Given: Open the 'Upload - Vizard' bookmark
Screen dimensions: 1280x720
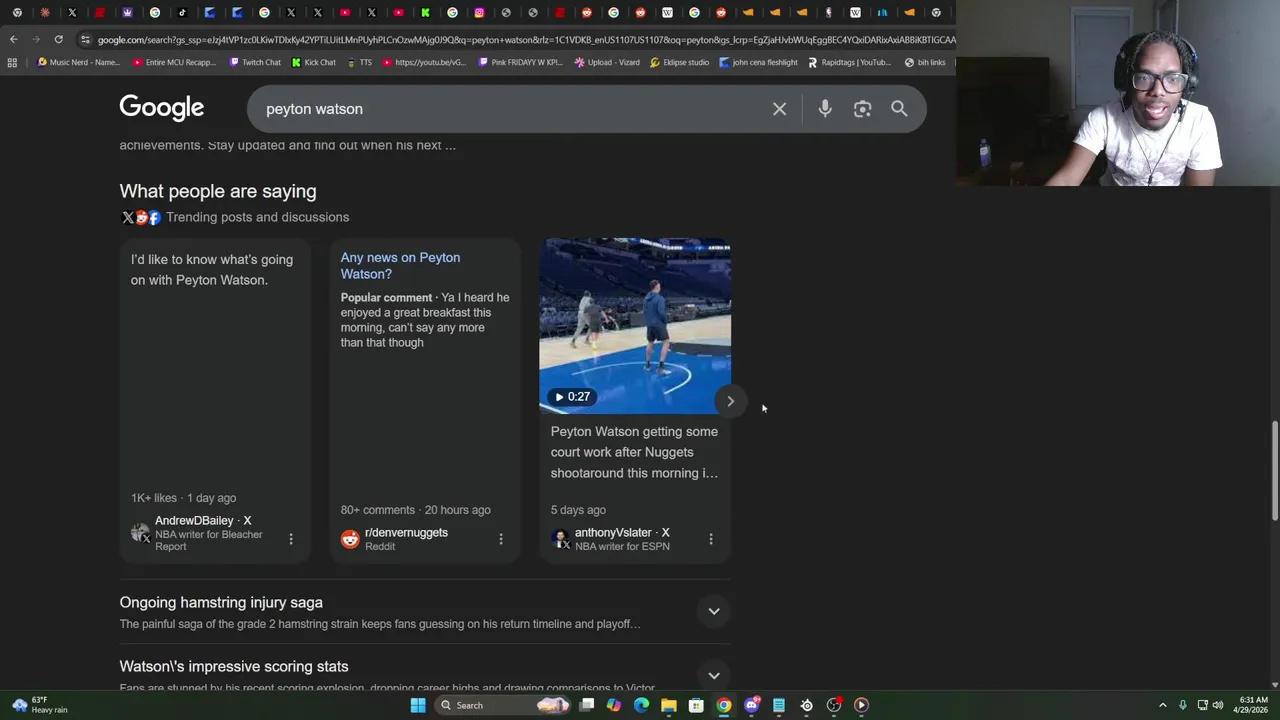Looking at the screenshot, I should point(607,62).
